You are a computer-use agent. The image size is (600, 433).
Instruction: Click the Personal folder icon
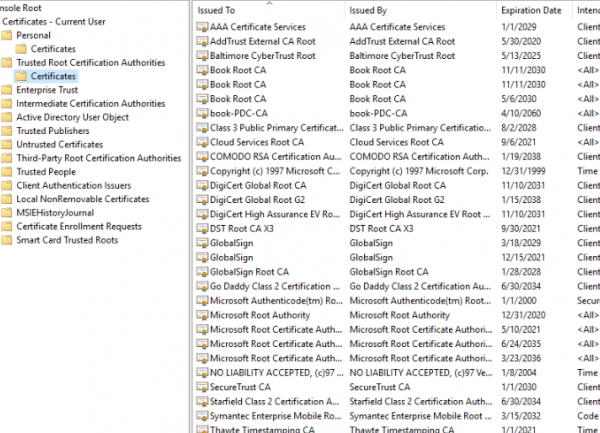coord(8,35)
